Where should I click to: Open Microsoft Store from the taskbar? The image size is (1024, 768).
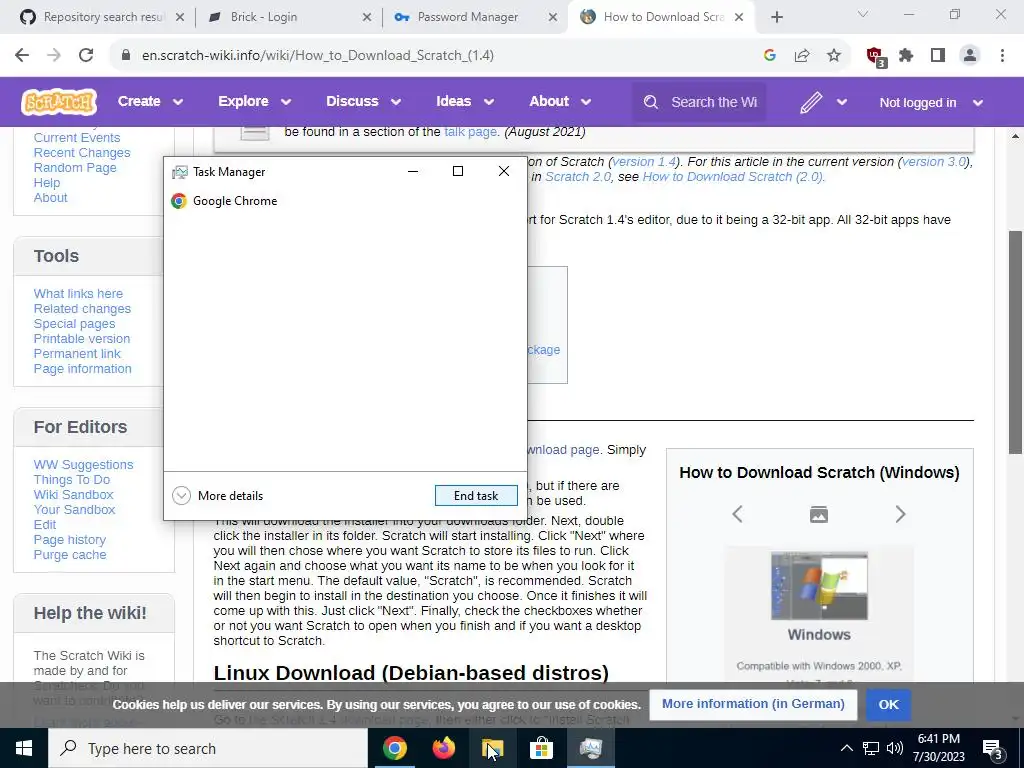(x=541, y=748)
